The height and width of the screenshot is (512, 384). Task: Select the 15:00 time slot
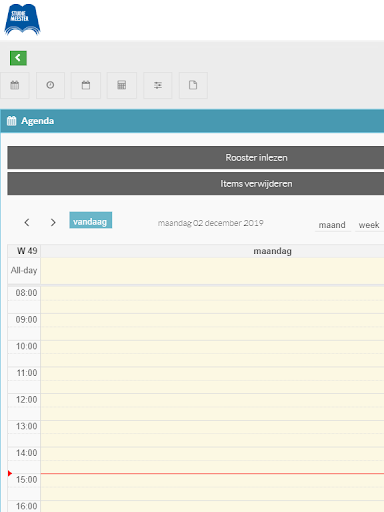click(212, 480)
